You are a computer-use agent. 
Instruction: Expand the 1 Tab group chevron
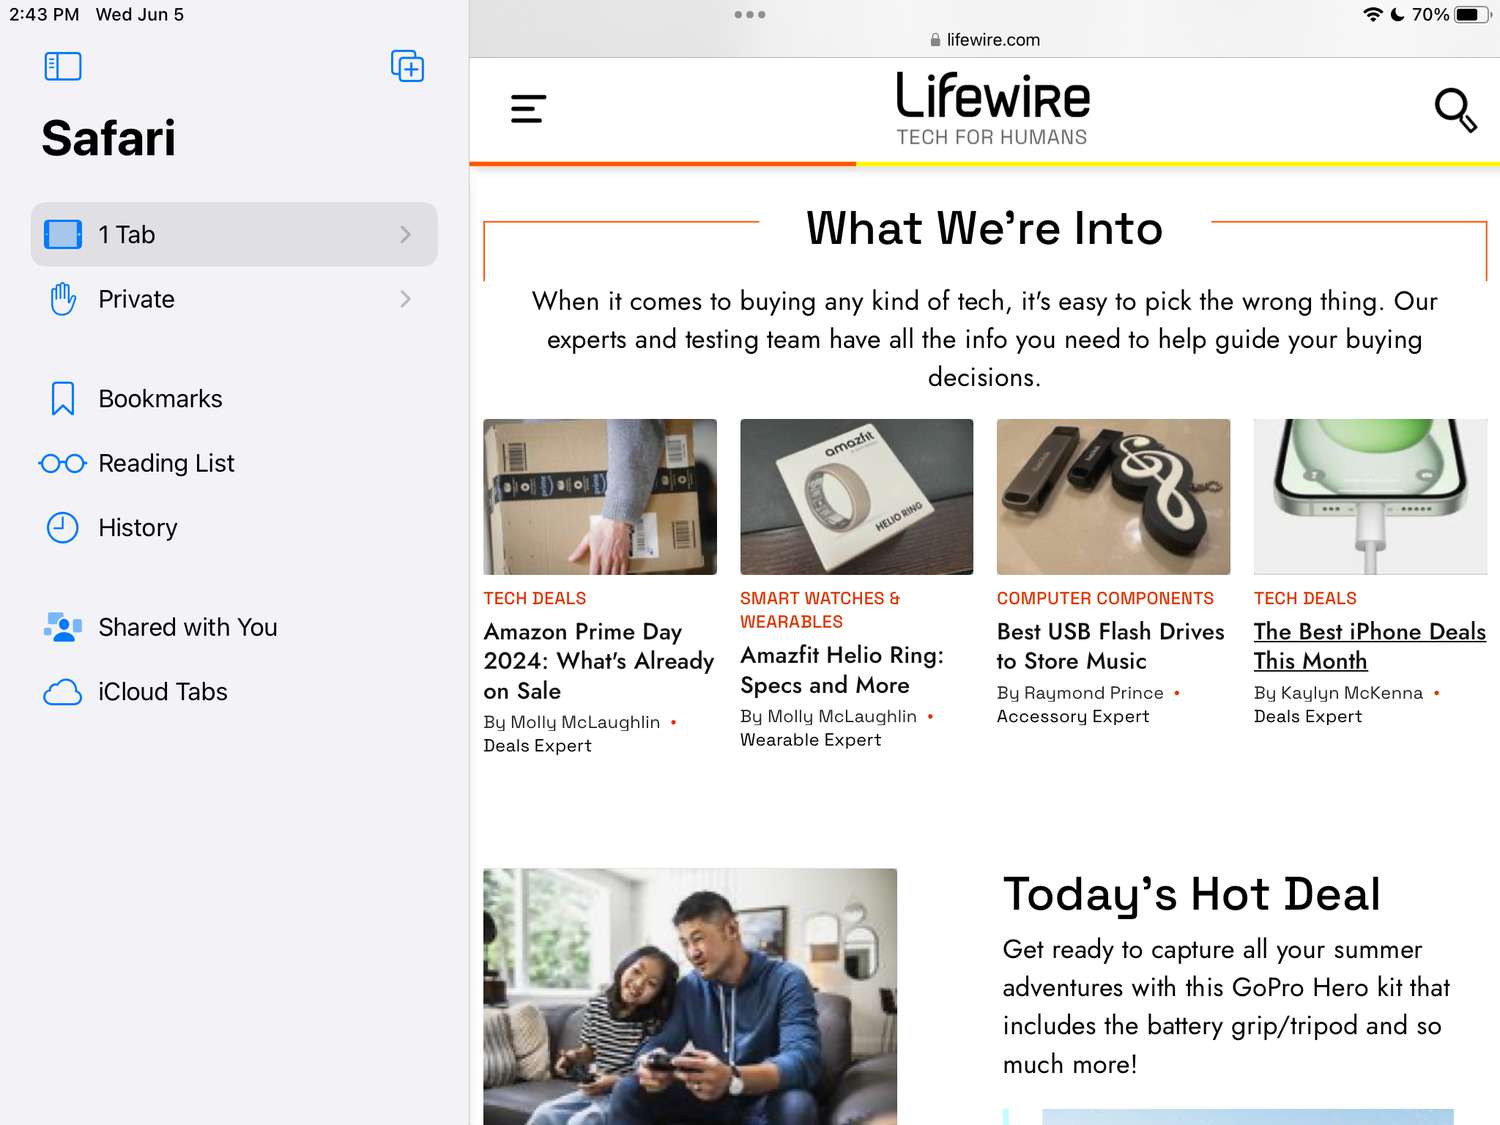[x=405, y=235]
